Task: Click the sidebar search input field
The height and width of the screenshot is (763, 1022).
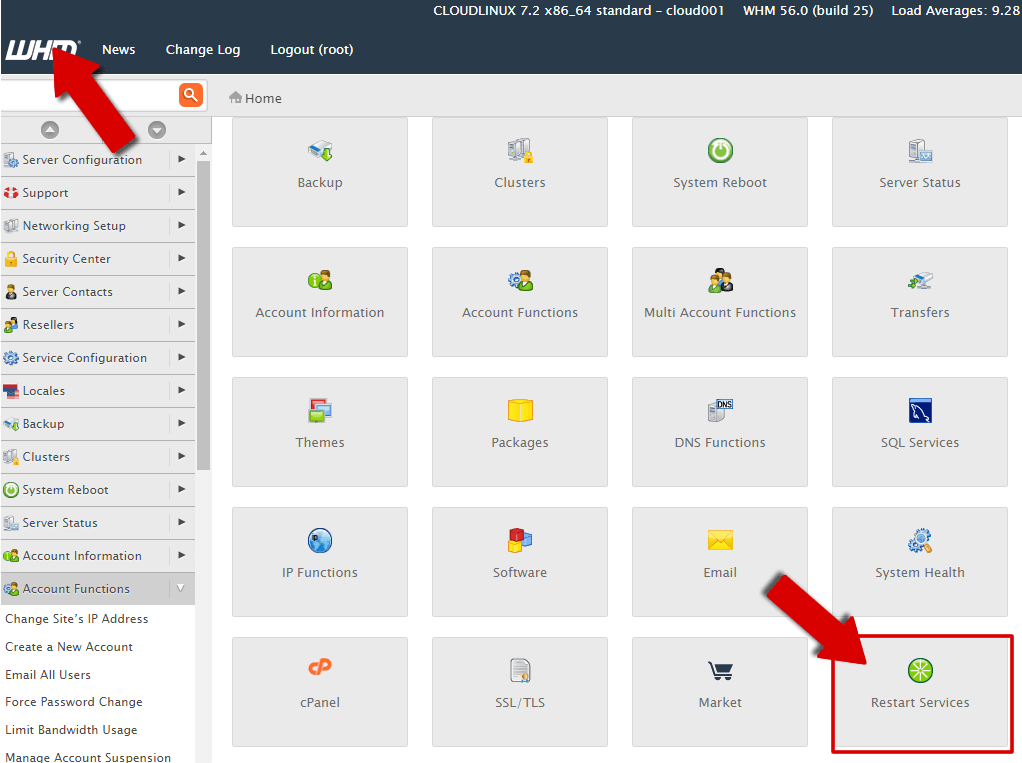Action: tap(89, 96)
